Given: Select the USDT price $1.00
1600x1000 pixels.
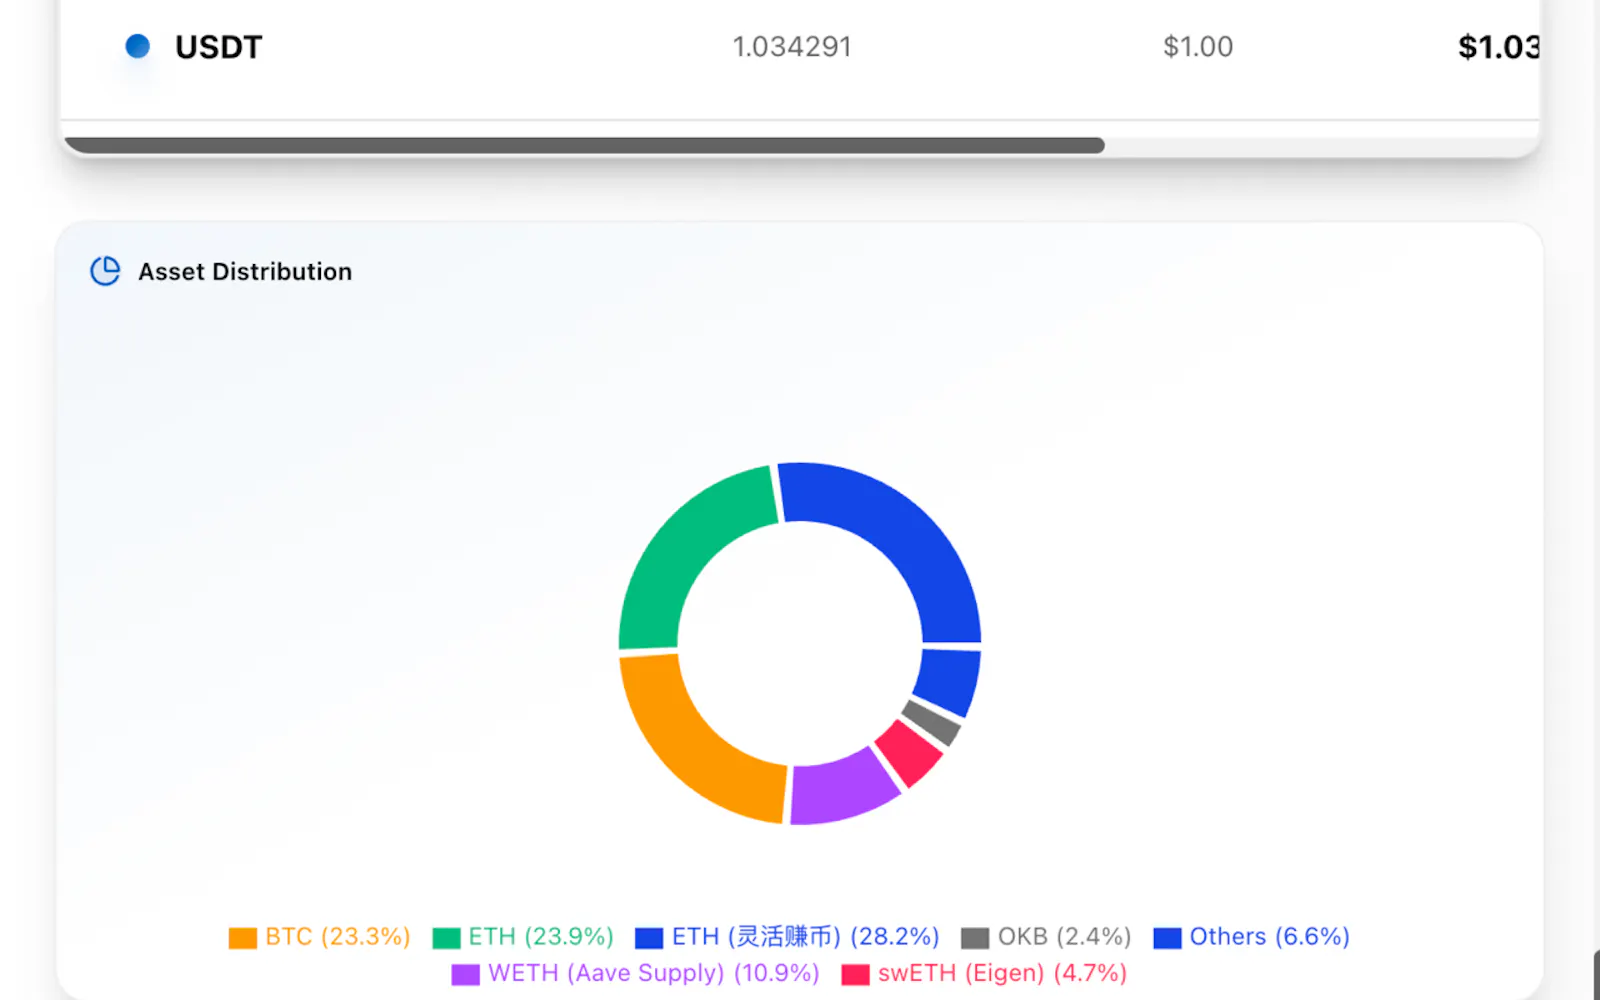Looking at the screenshot, I should [x=1198, y=47].
